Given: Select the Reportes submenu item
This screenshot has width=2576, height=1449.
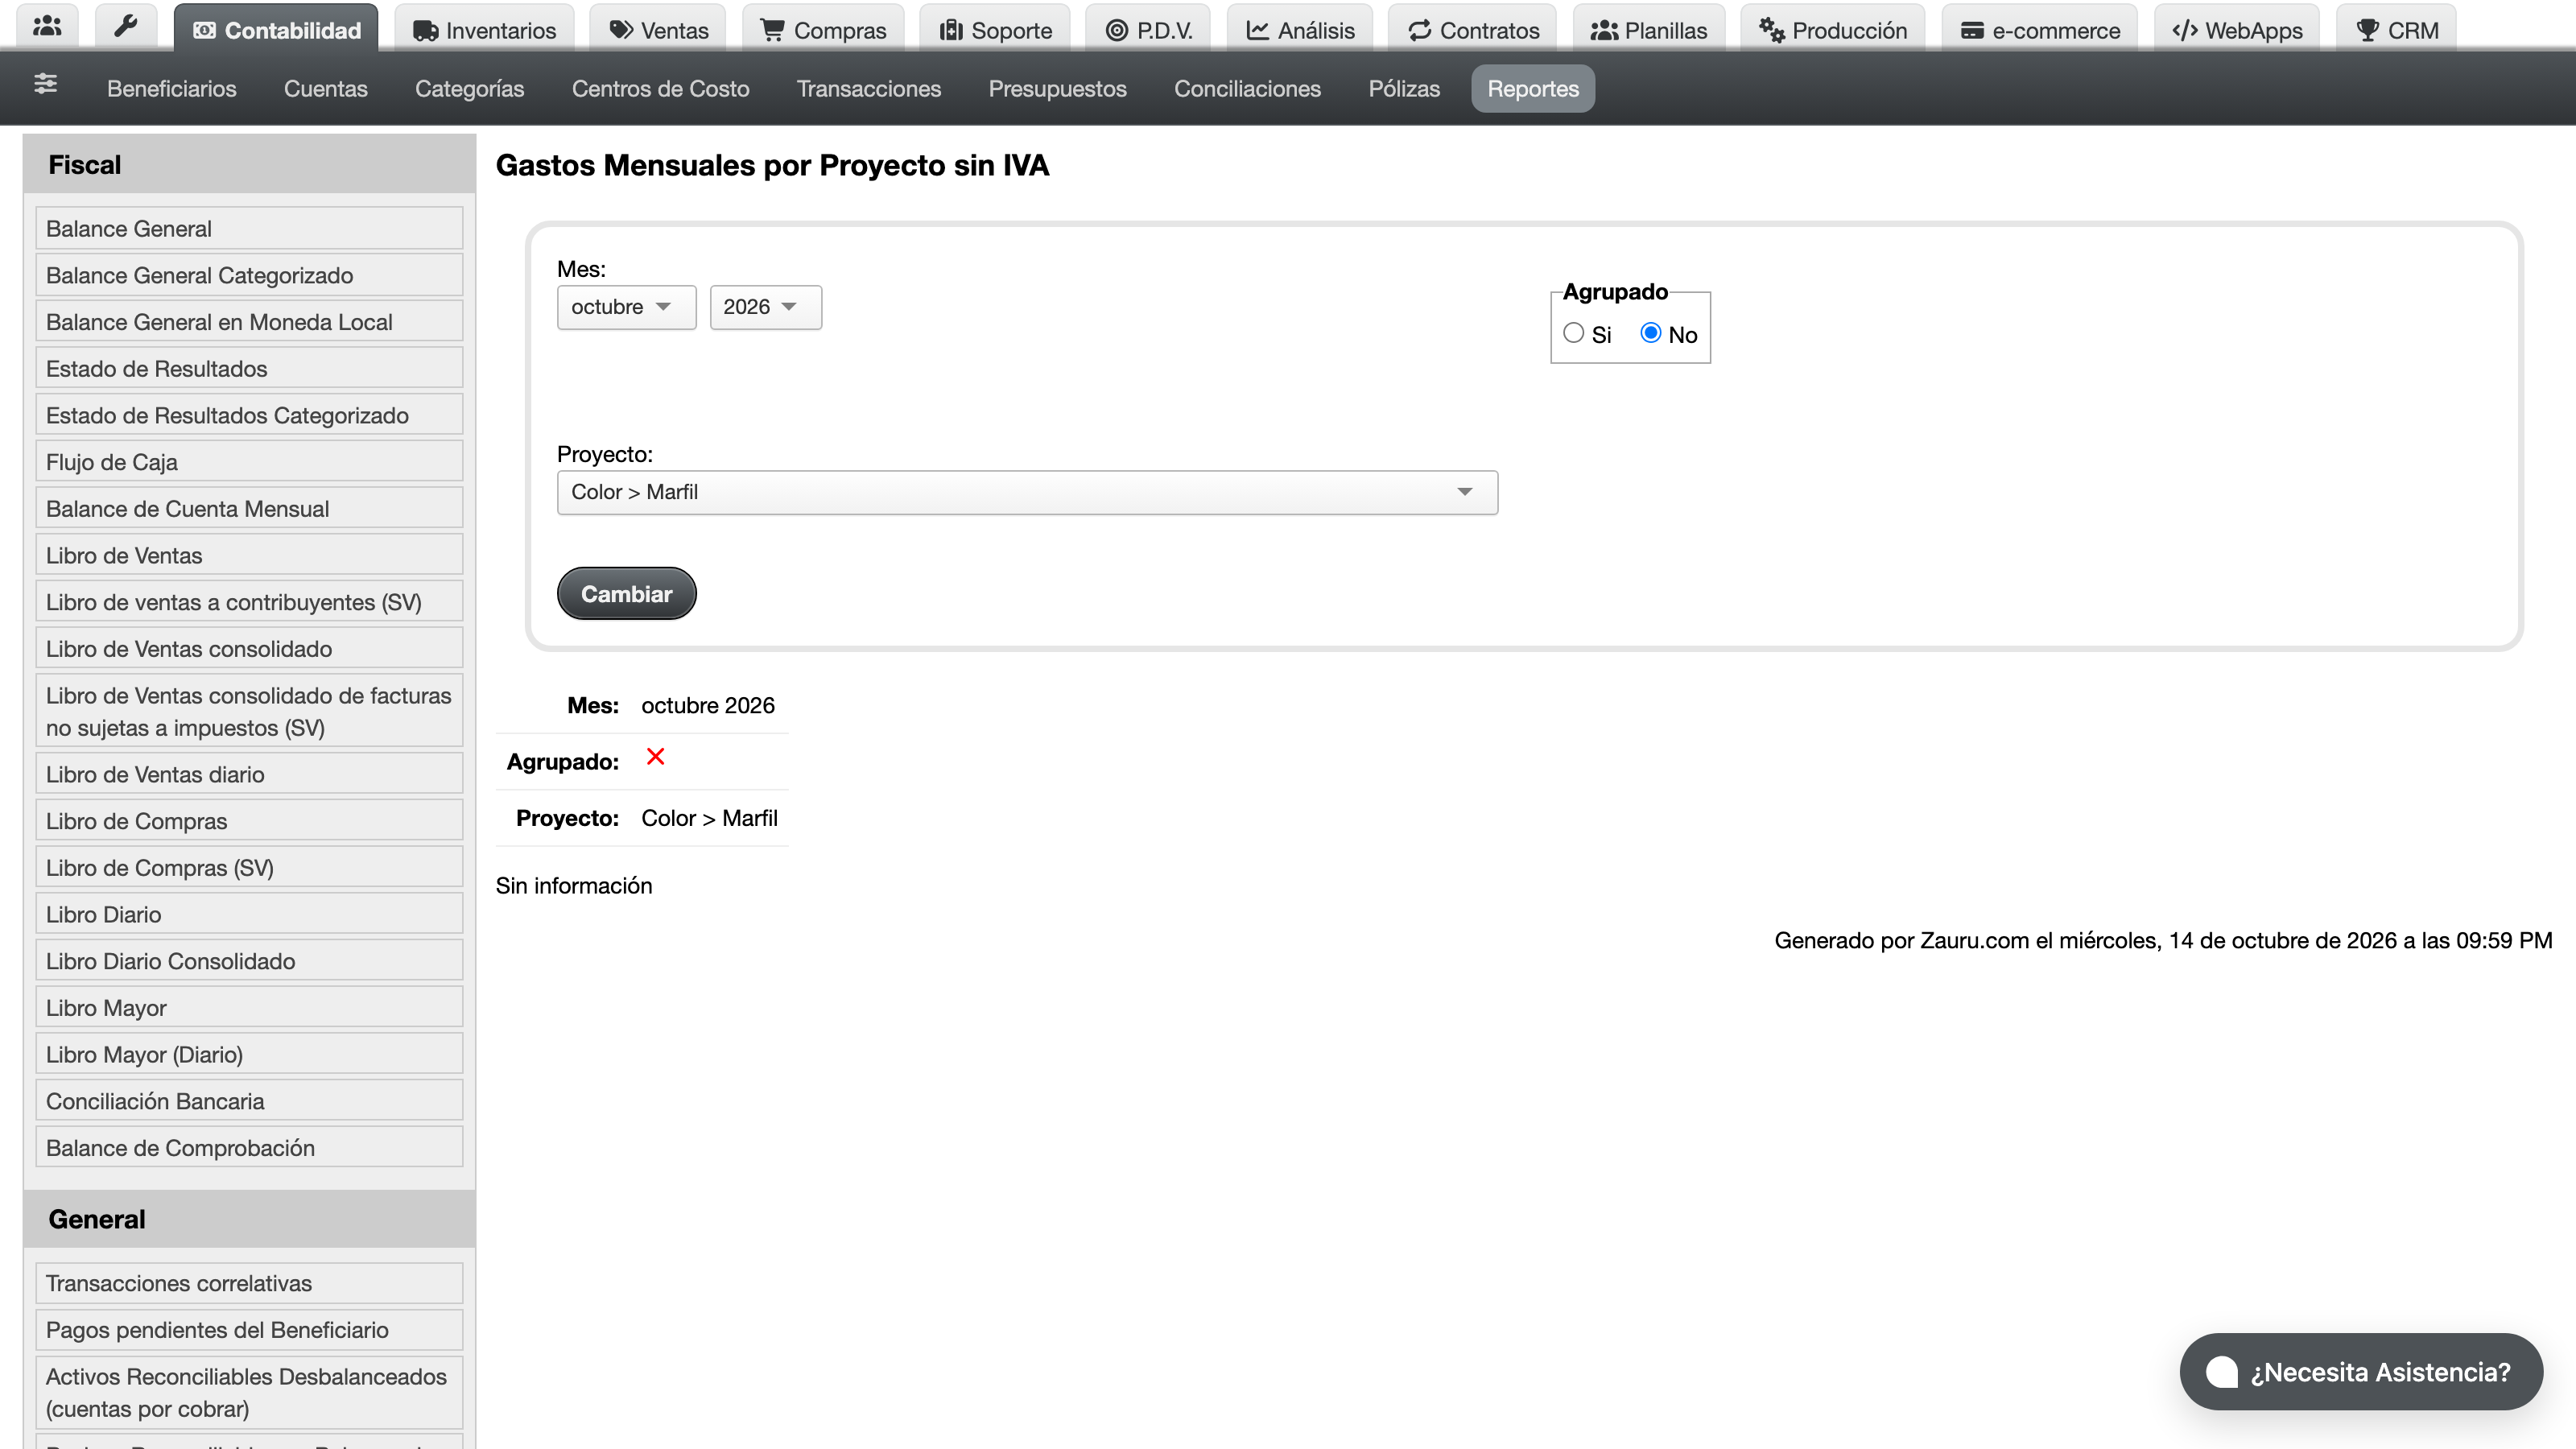Looking at the screenshot, I should click(x=1533, y=88).
